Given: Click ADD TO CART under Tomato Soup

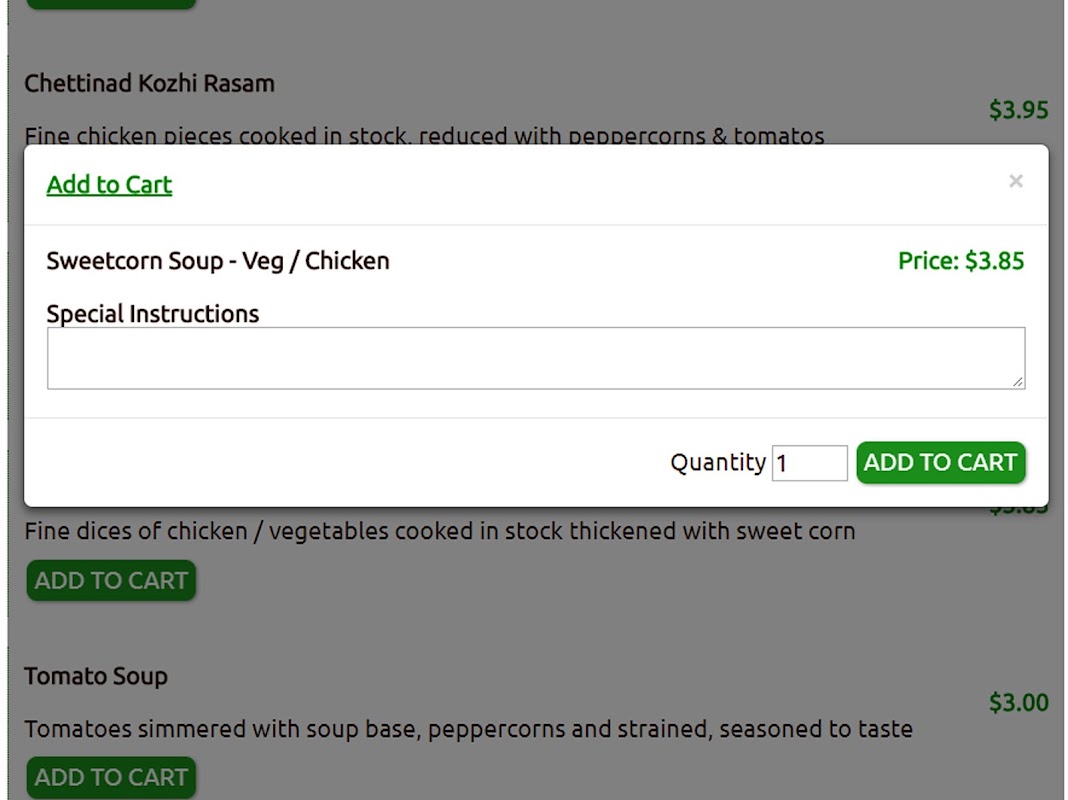Looking at the screenshot, I should pyautogui.click(x=111, y=777).
